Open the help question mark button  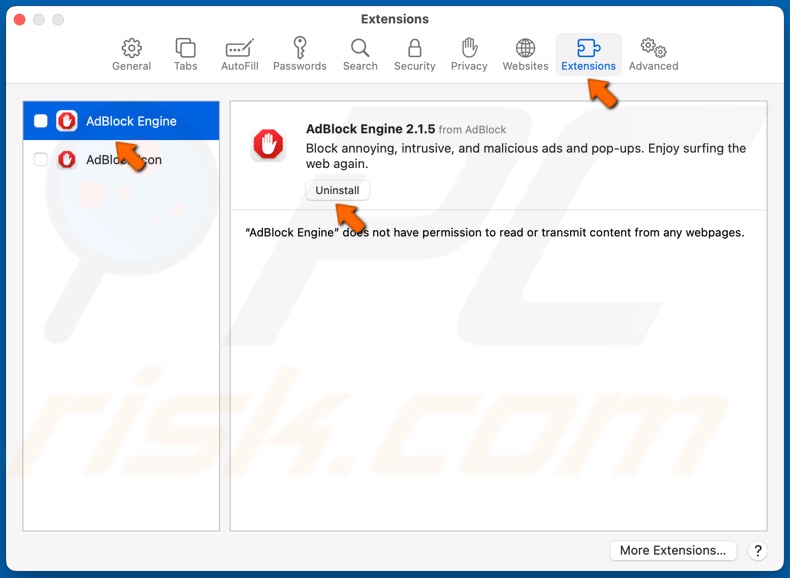click(758, 550)
